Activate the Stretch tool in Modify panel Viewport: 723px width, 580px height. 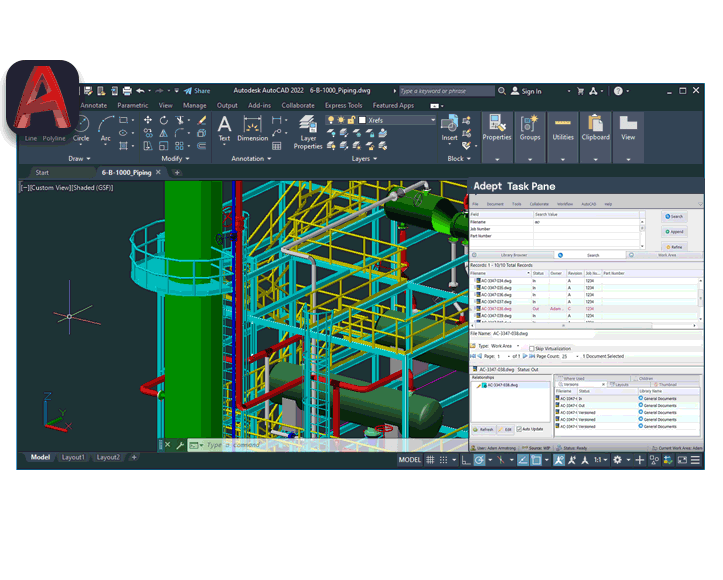pos(148,146)
